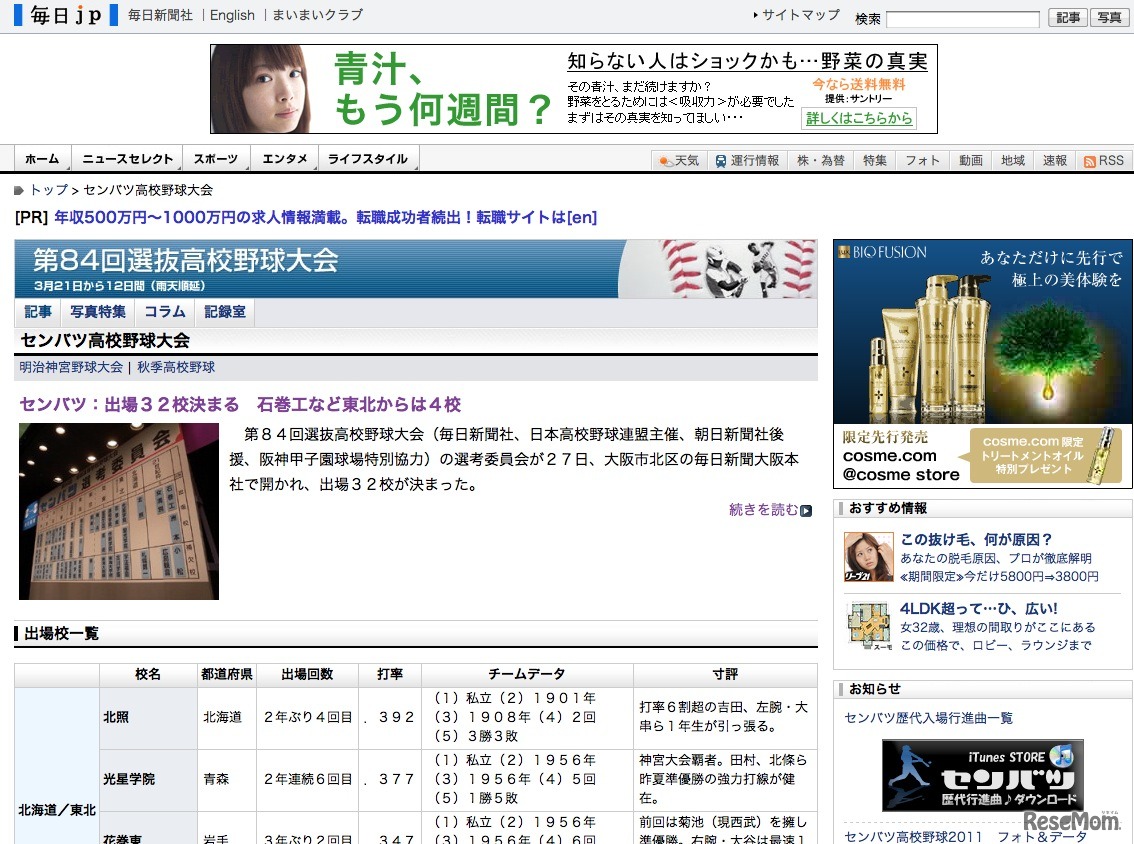Click the 光星学院 school name cell
Viewport: 1134px width, 844px height.
148,780
